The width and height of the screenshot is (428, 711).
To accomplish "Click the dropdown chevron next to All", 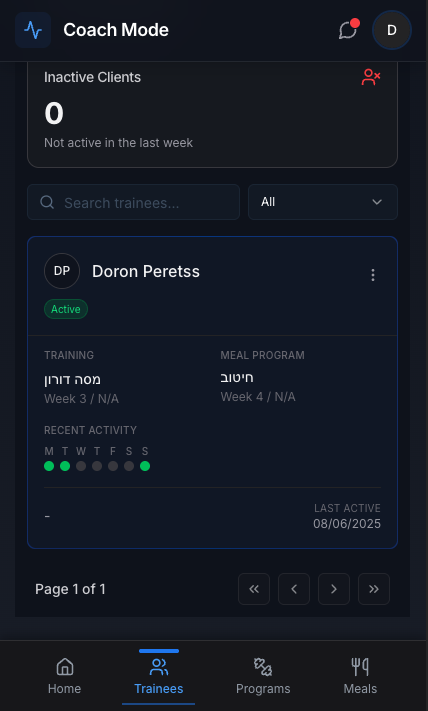I will pyautogui.click(x=377, y=202).
